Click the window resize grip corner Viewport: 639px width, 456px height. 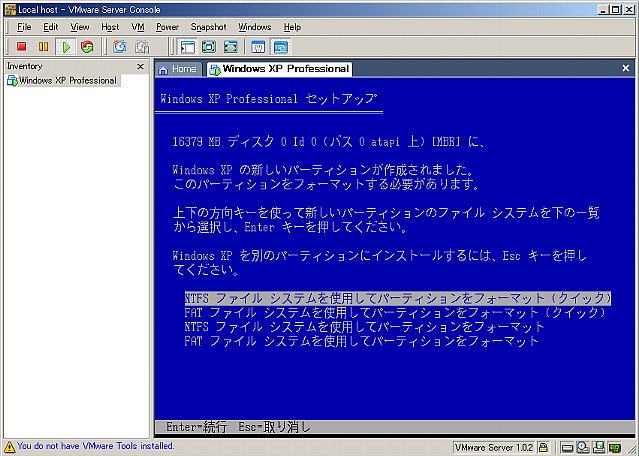coord(630,448)
